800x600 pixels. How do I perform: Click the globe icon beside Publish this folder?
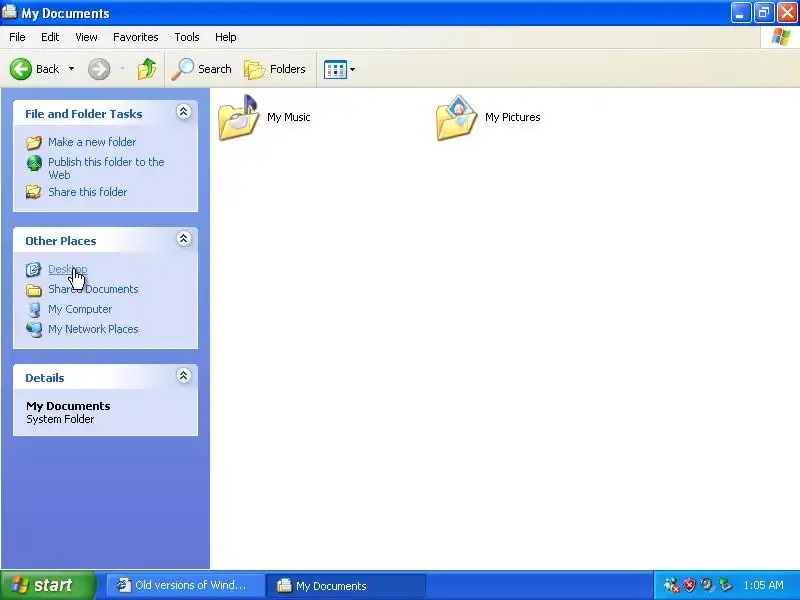click(34, 163)
